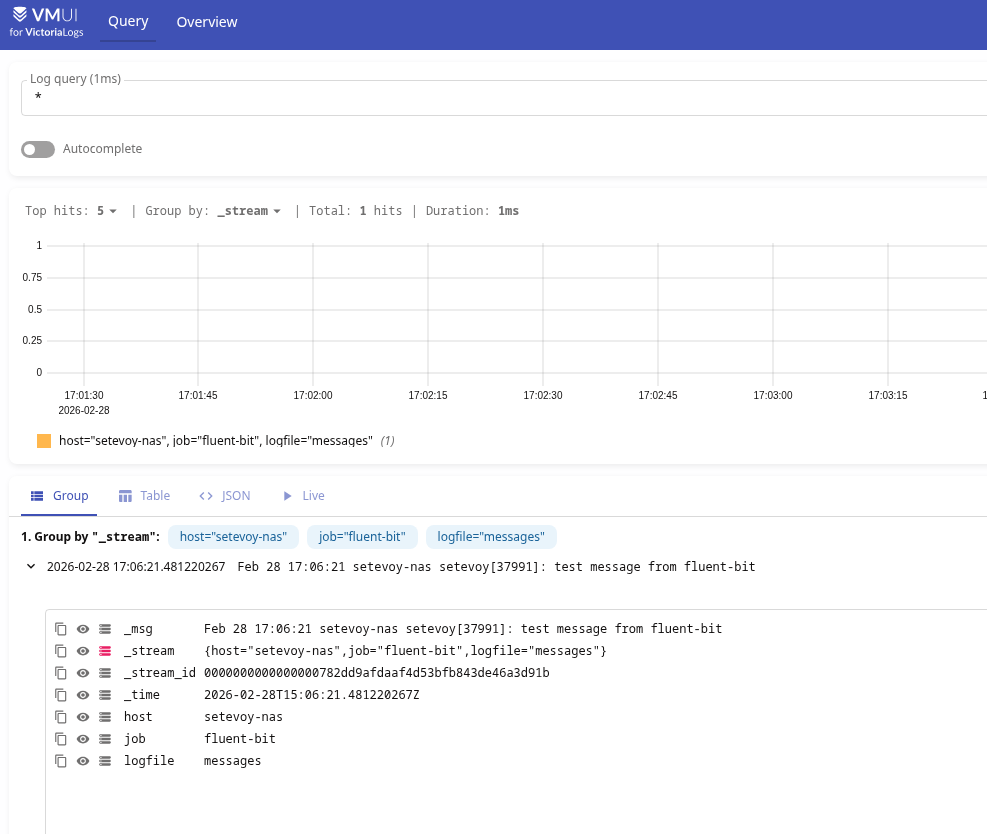The height and width of the screenshot is (834, 987).
Task: Switch to the JSON view tab
Action: pos(225,496)
